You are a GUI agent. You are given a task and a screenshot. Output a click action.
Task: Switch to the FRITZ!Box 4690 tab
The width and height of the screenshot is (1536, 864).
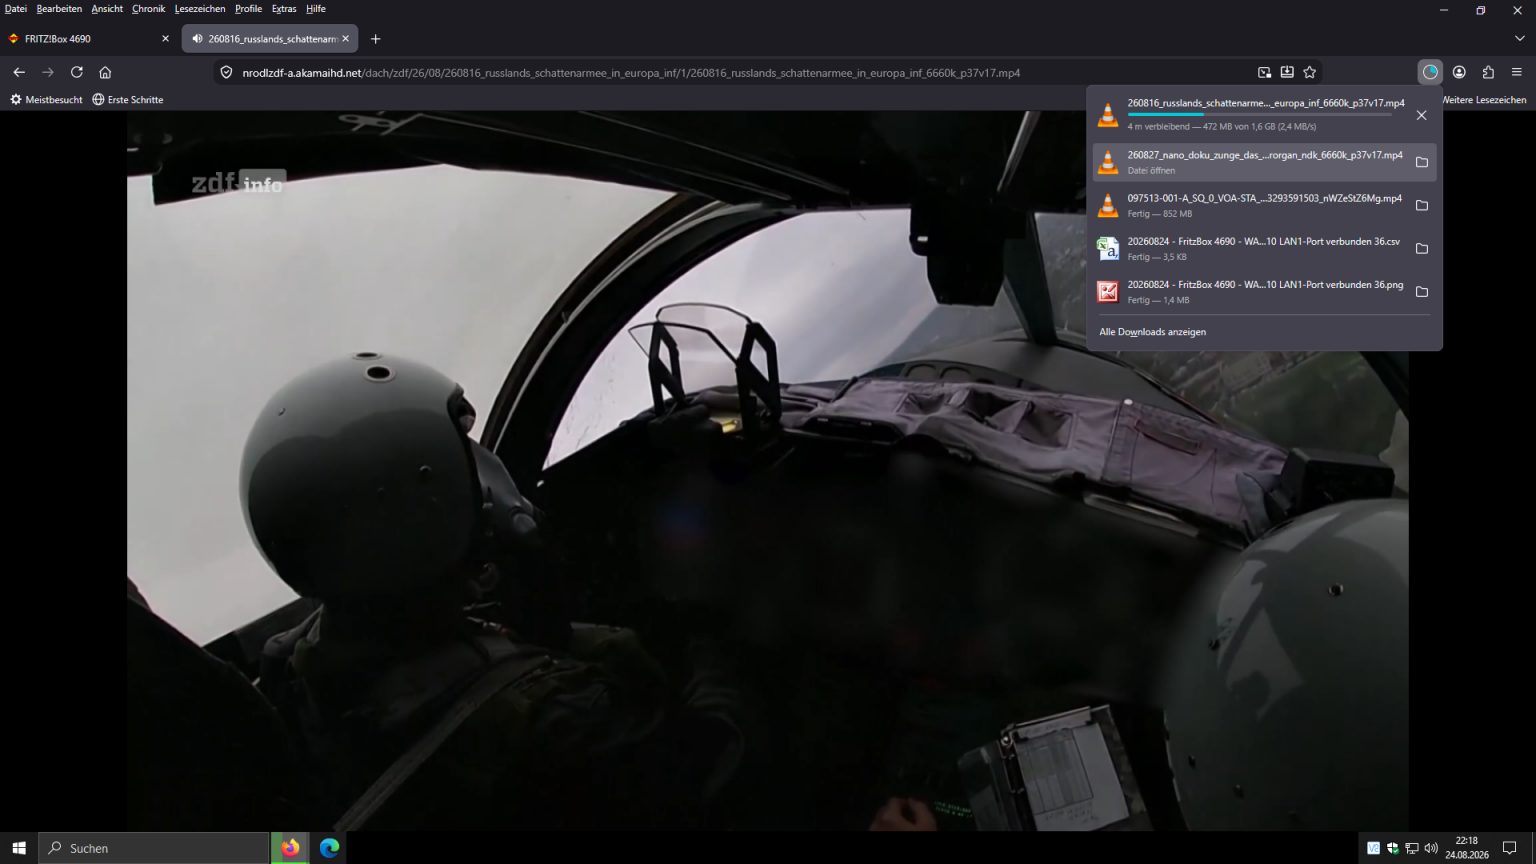89,39
